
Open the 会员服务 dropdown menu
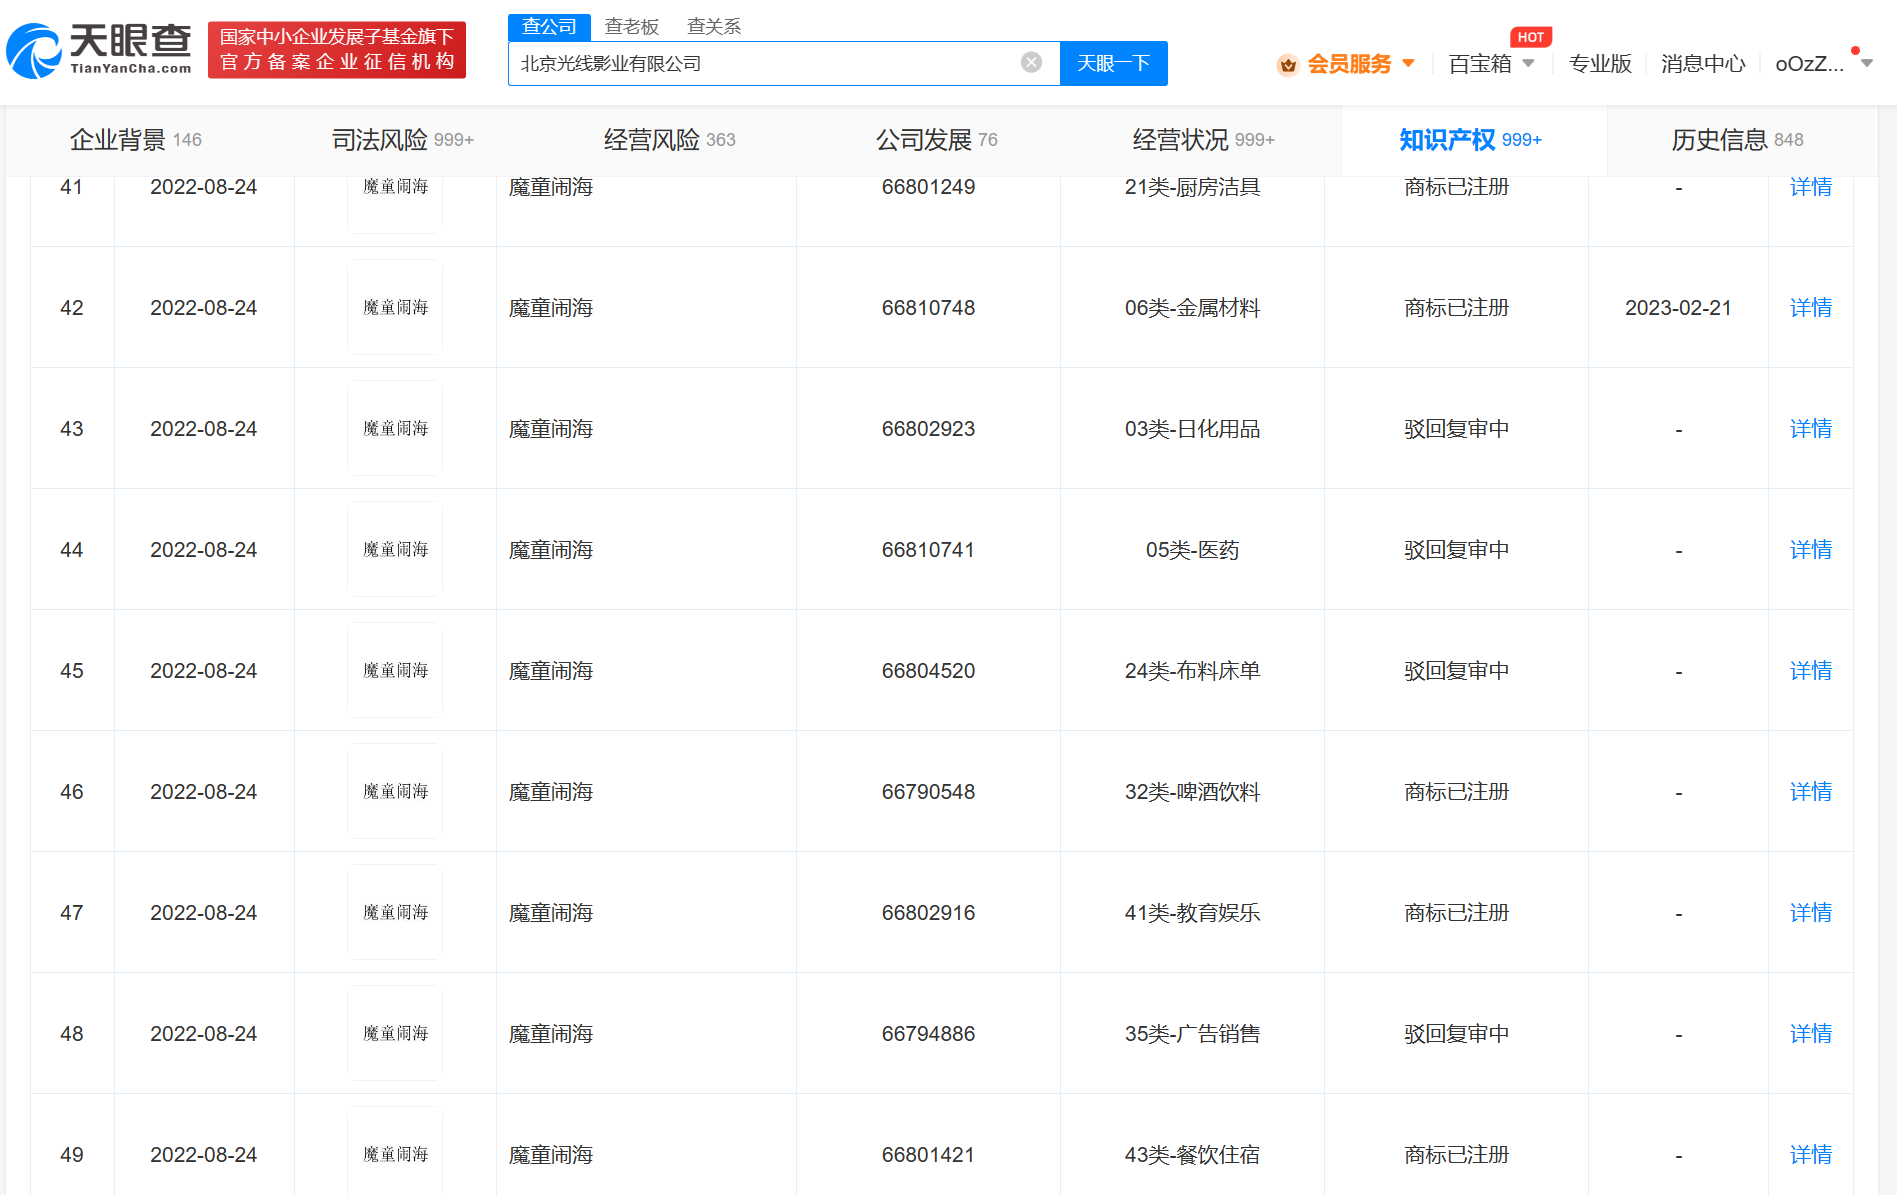1350,63
